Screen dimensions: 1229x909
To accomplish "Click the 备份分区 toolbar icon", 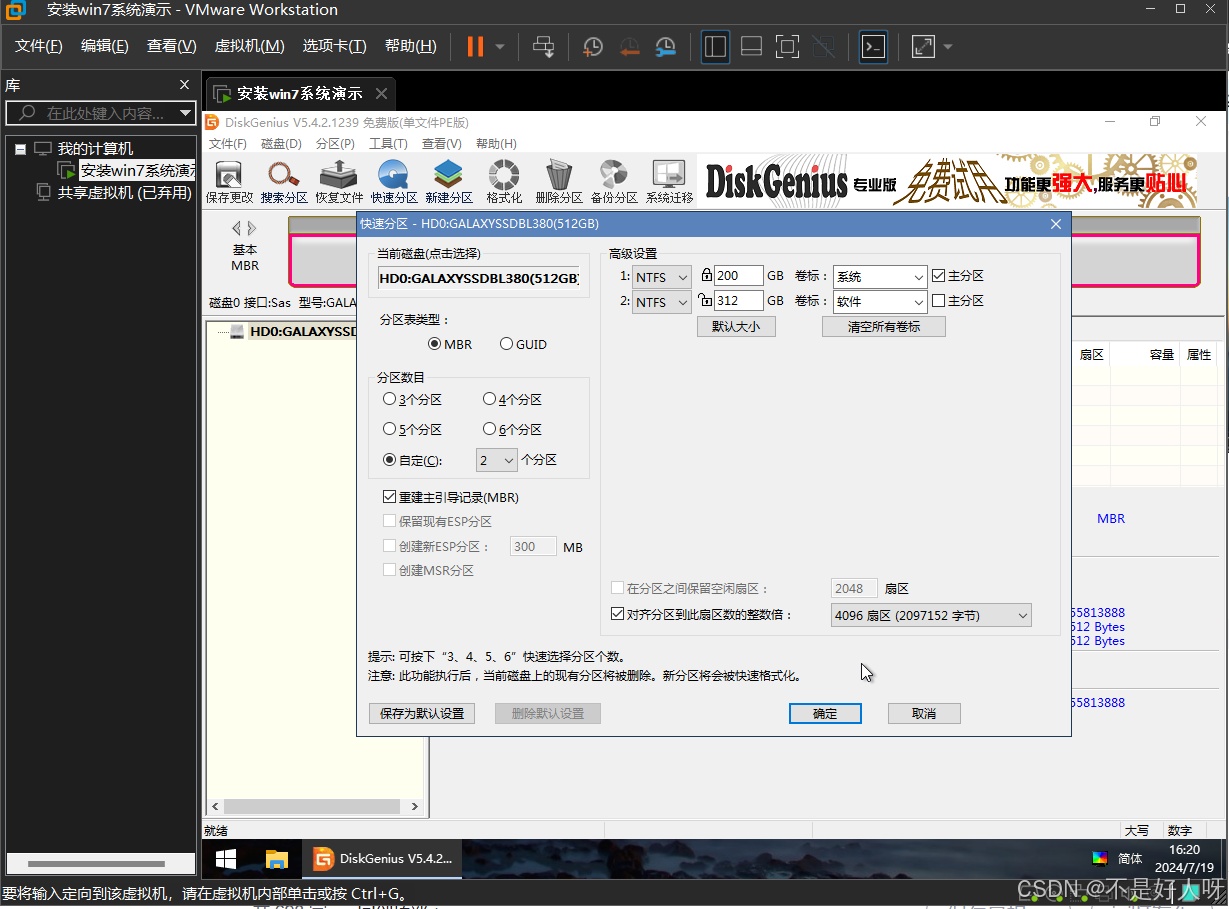I will (x=613, y=174).
